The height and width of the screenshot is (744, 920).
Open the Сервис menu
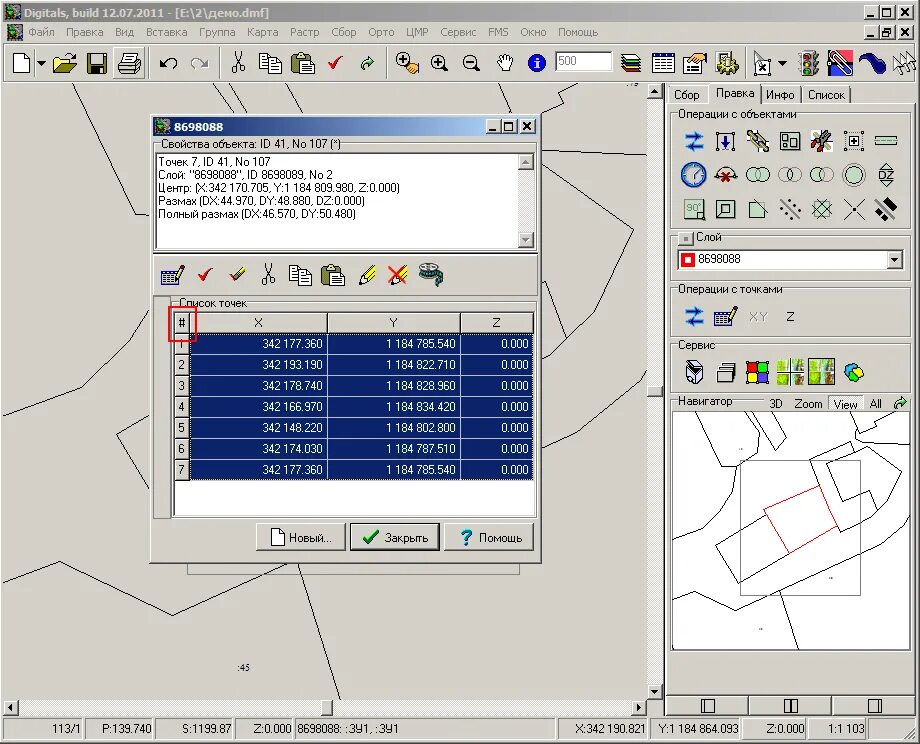(458, 32)
